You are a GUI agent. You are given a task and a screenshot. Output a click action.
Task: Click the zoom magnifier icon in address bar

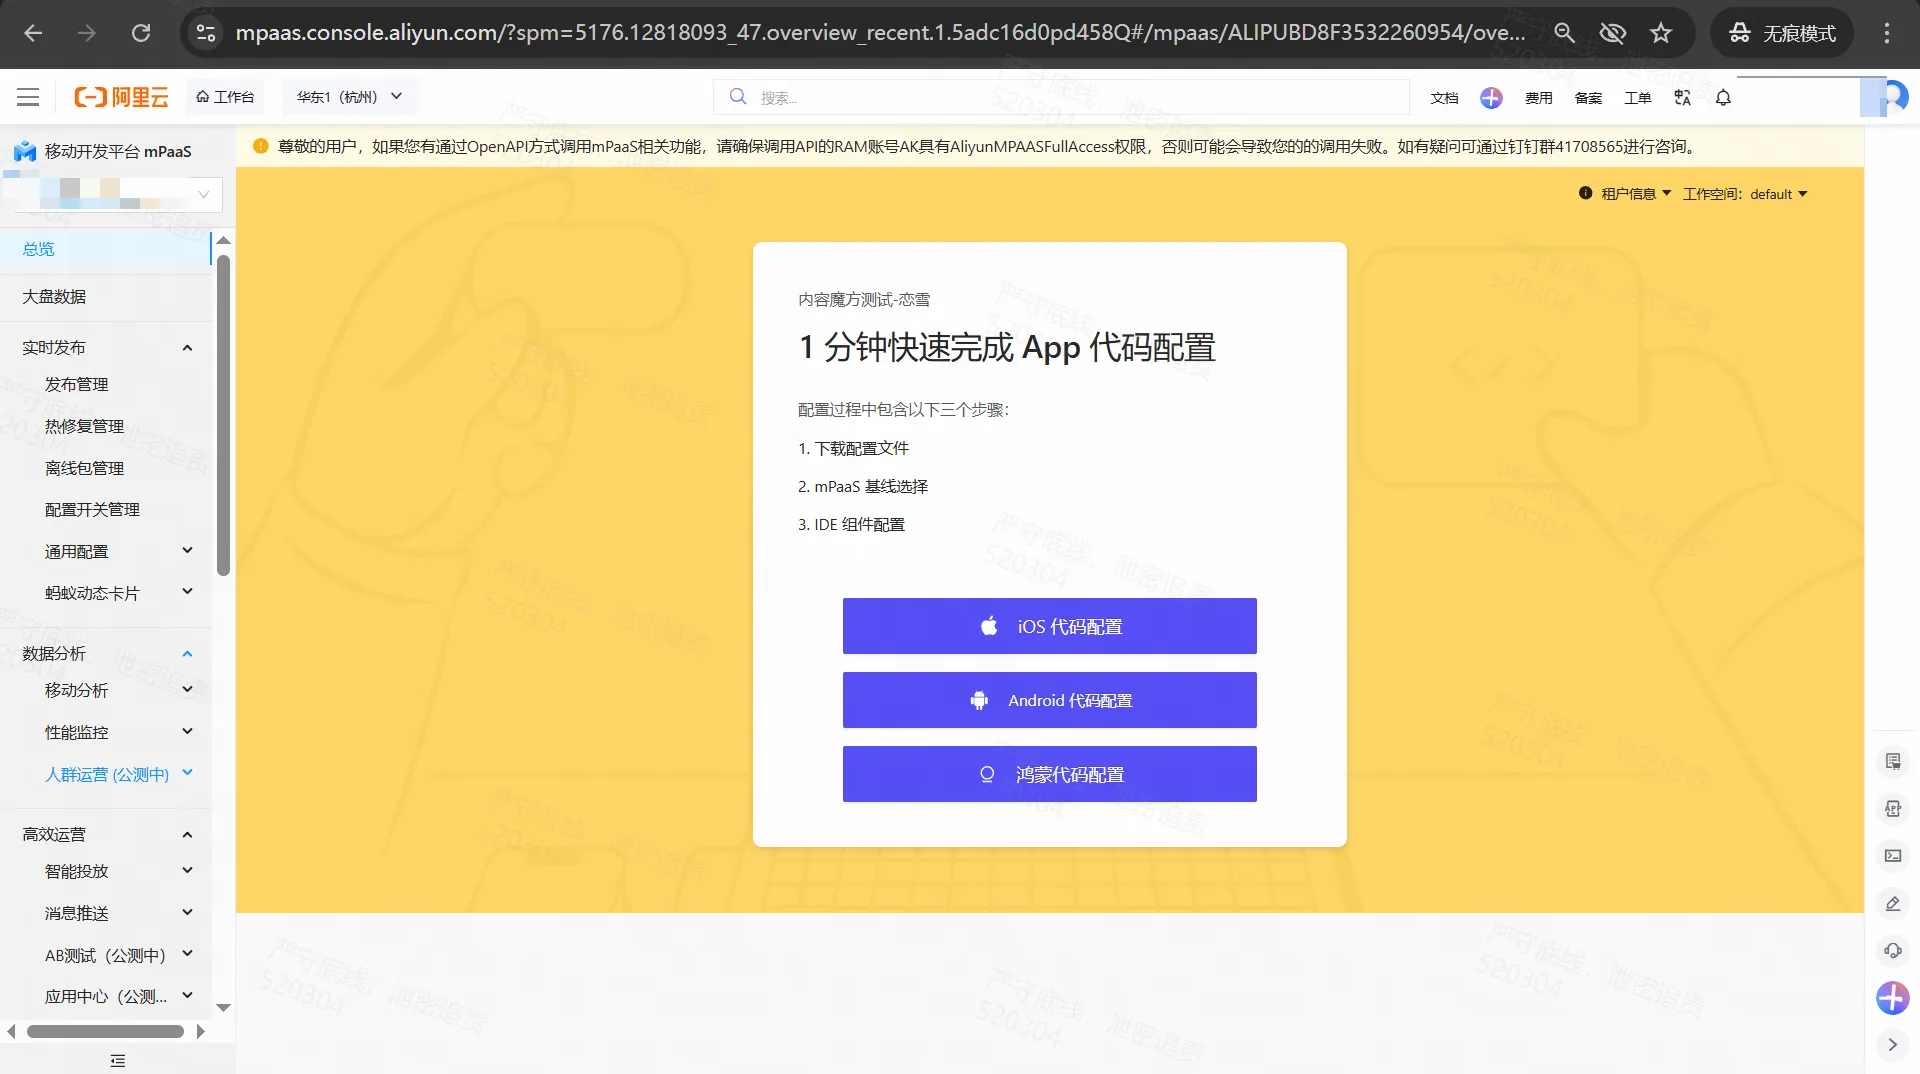tap(1564, 33)
